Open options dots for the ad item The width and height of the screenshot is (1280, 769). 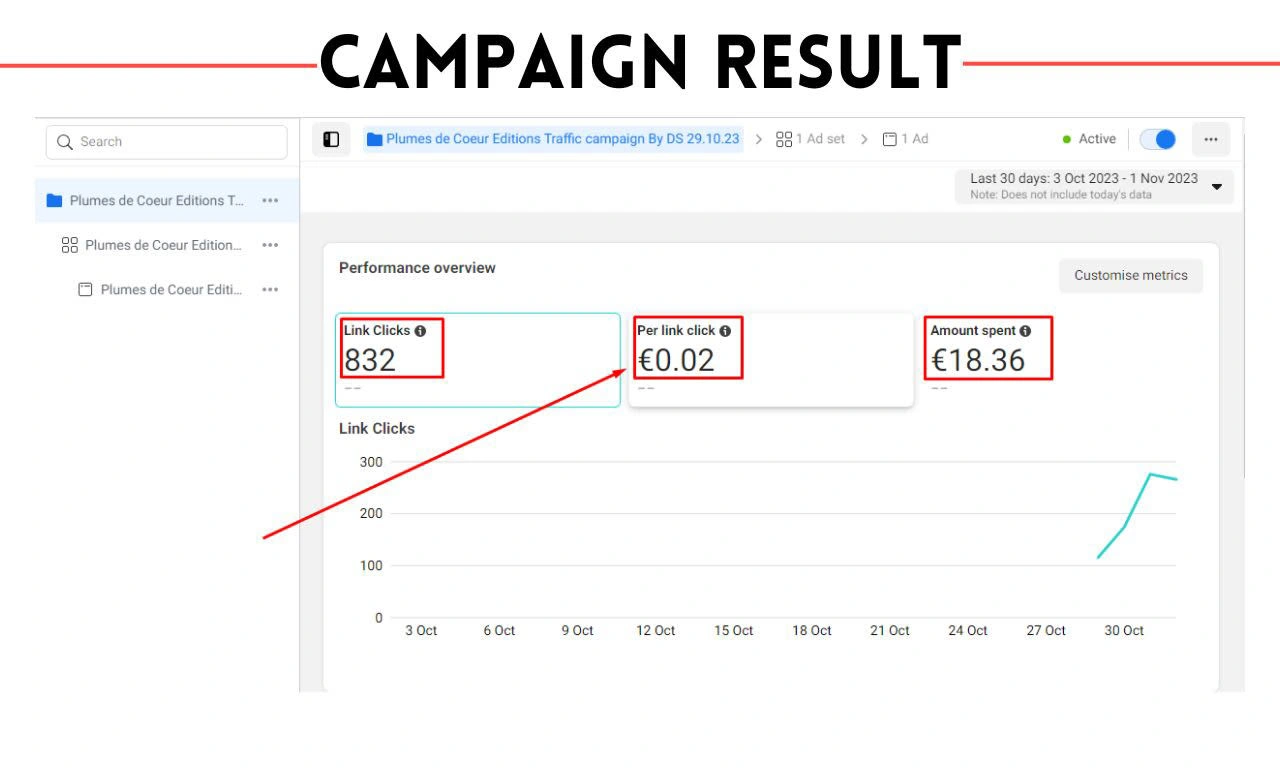[x=270, y=290]
